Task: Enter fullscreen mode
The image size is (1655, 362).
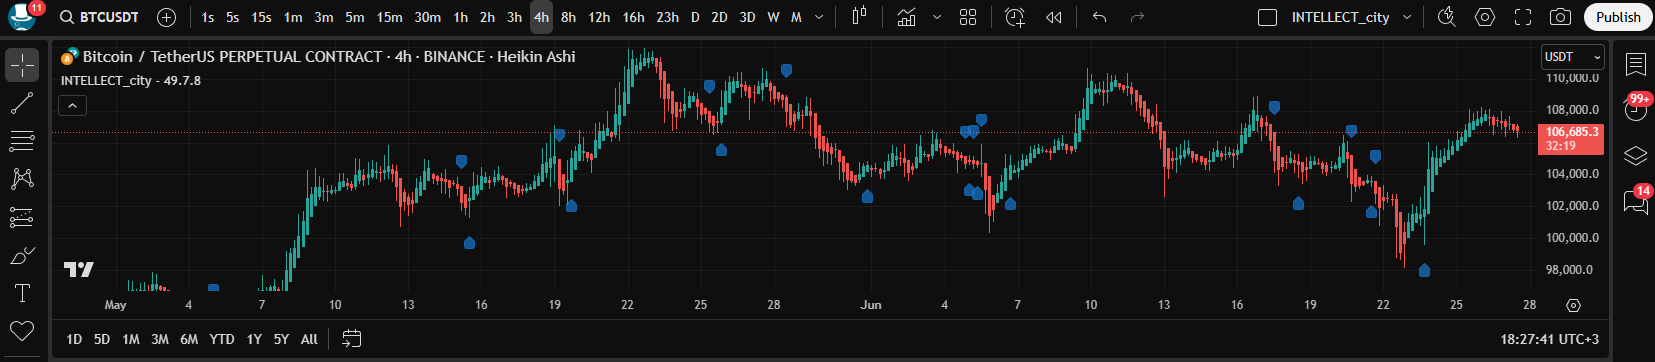Action: pyautogui.click(x=1523, y=17)
